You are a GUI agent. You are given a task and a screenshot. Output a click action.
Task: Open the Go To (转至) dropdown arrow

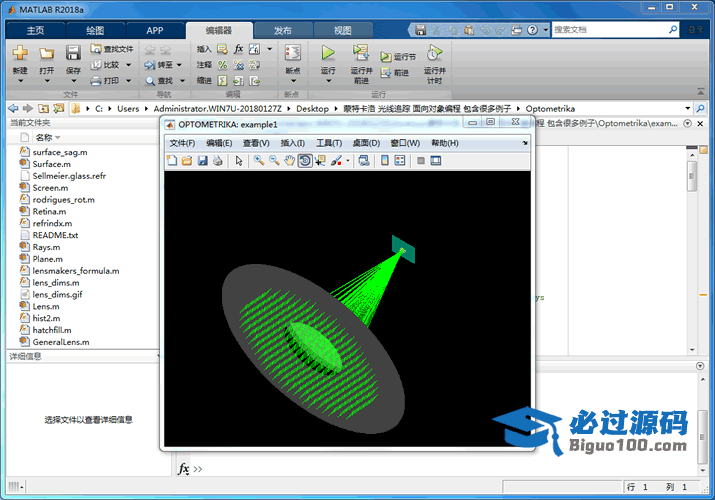tap(179, 65)
